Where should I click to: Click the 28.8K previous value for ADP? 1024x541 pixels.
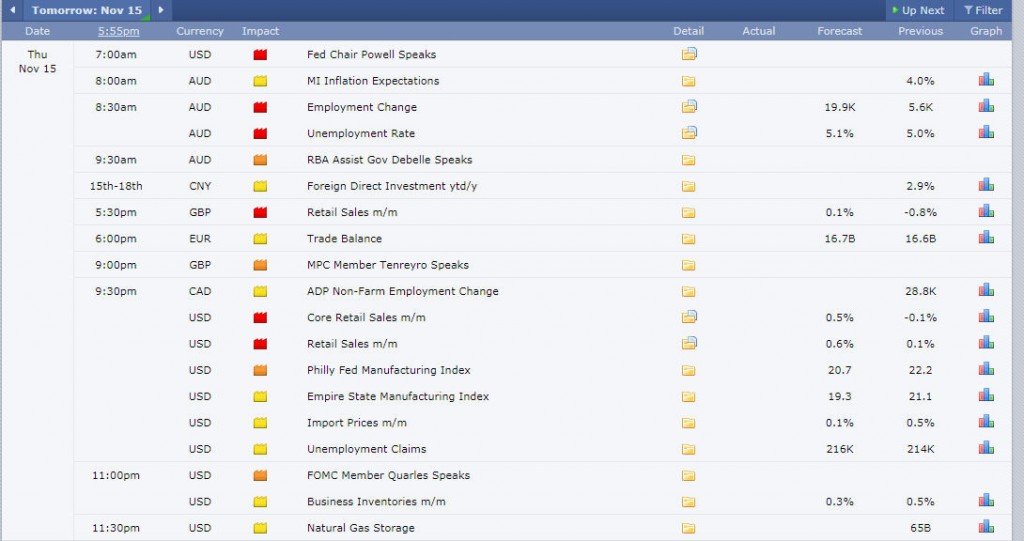(920, 291)
